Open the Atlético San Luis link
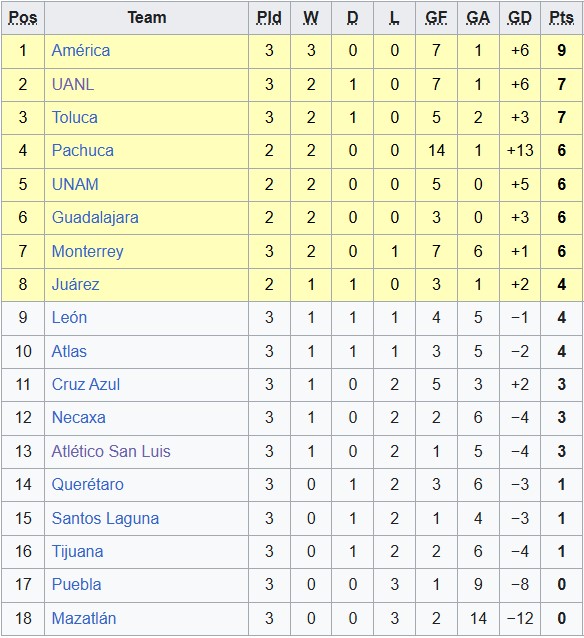 111,452
